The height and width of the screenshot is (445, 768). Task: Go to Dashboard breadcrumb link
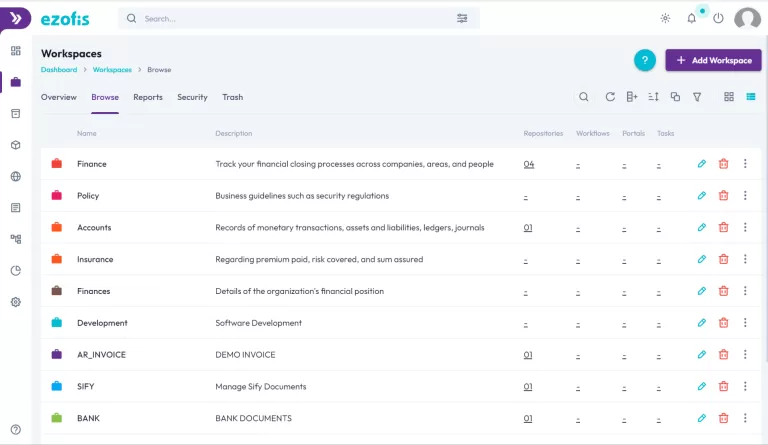click(59, 70)
